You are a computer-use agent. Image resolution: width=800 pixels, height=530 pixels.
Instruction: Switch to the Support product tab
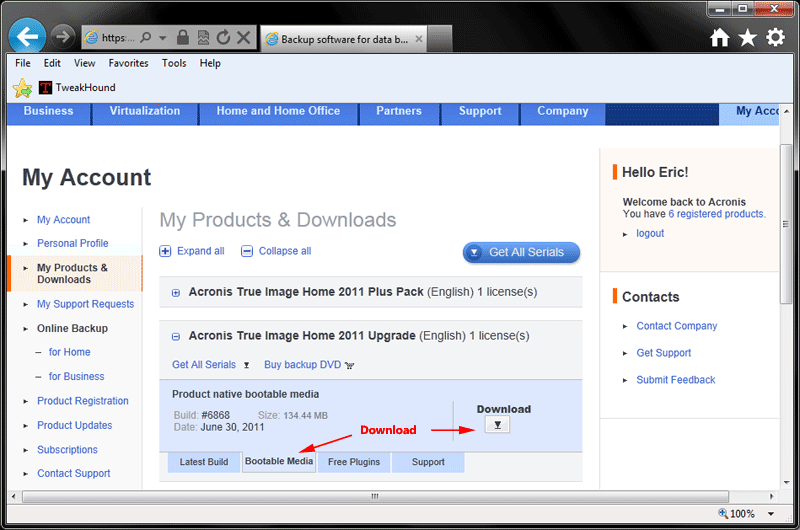click(x=428, y=462)
